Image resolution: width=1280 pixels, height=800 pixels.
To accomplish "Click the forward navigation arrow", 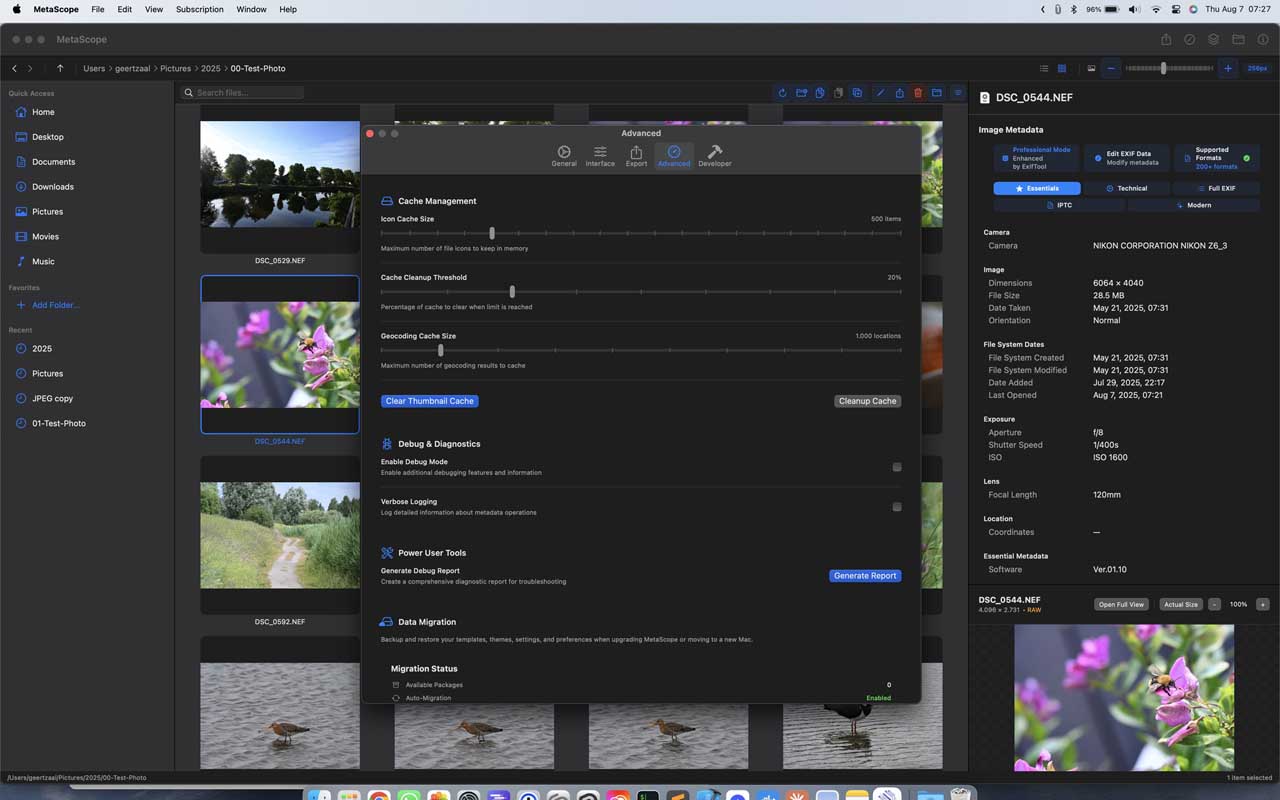I will 30,69.
